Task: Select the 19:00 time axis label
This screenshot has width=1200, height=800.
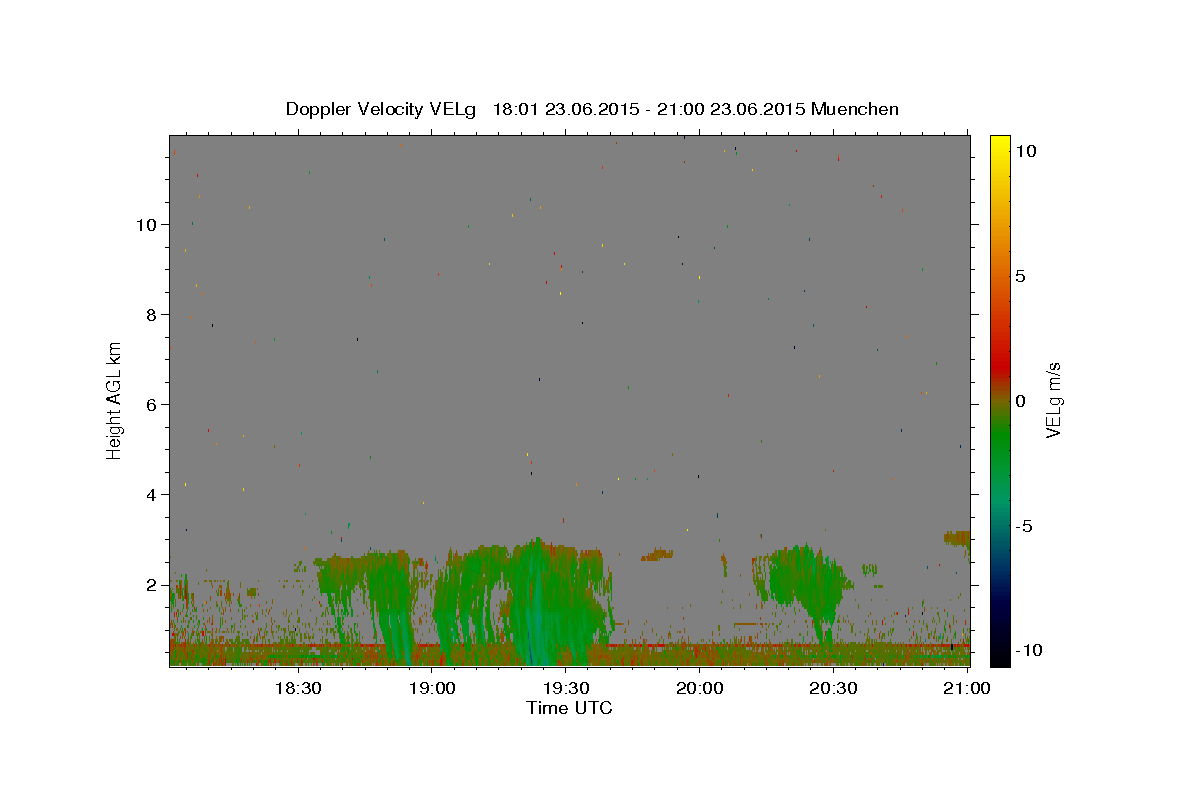Action: (x=432, y=688)
